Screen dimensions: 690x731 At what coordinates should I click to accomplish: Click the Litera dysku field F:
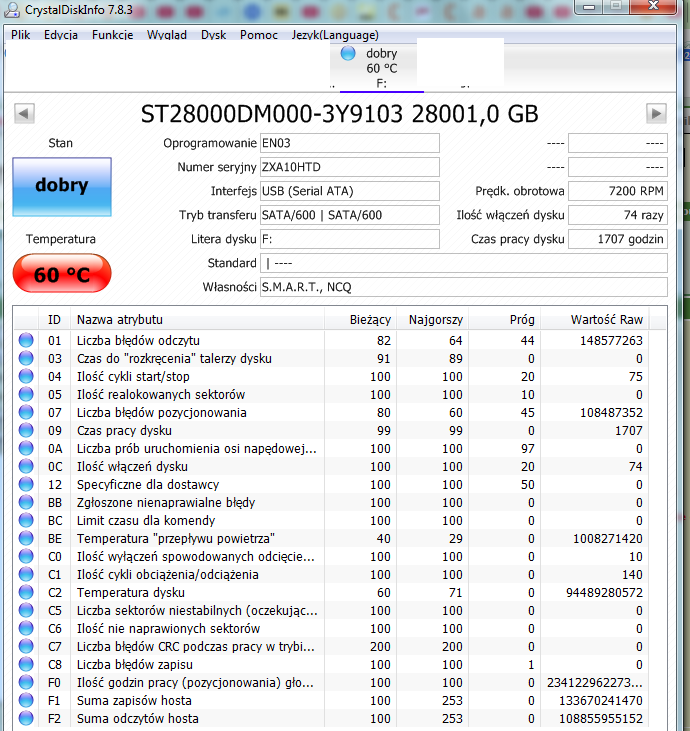pyautogui.click(x=350, y=239)
